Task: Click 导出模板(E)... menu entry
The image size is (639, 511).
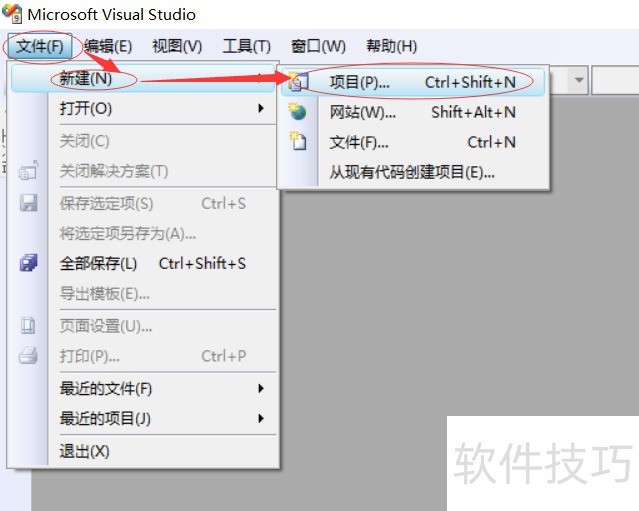Action: tap(143, 293)
